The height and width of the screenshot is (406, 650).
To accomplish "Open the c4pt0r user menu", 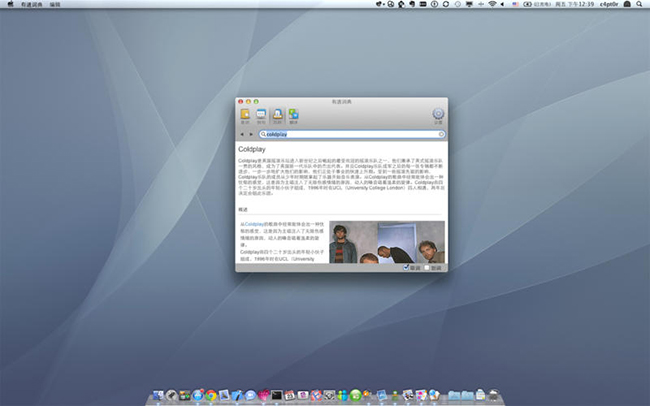I will pos(609,4).
